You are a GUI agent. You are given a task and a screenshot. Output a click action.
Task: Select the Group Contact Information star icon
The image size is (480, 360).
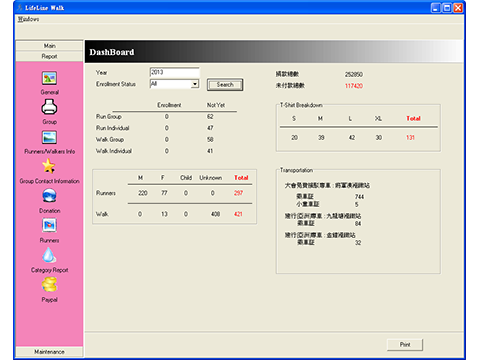click(49, 166)
